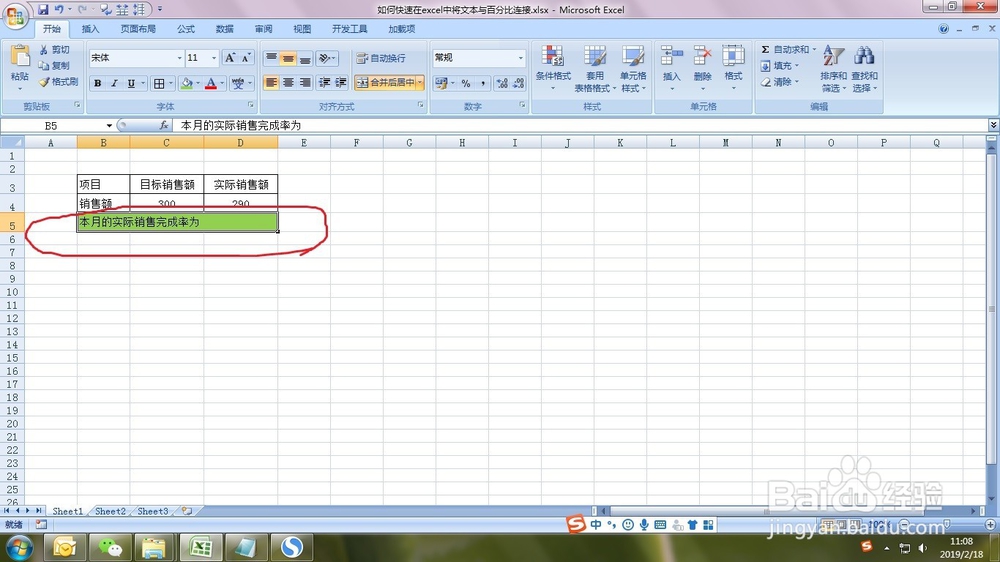Select cell containing 目标销售额
The image size is (1000, 562).
pos(167,184)
